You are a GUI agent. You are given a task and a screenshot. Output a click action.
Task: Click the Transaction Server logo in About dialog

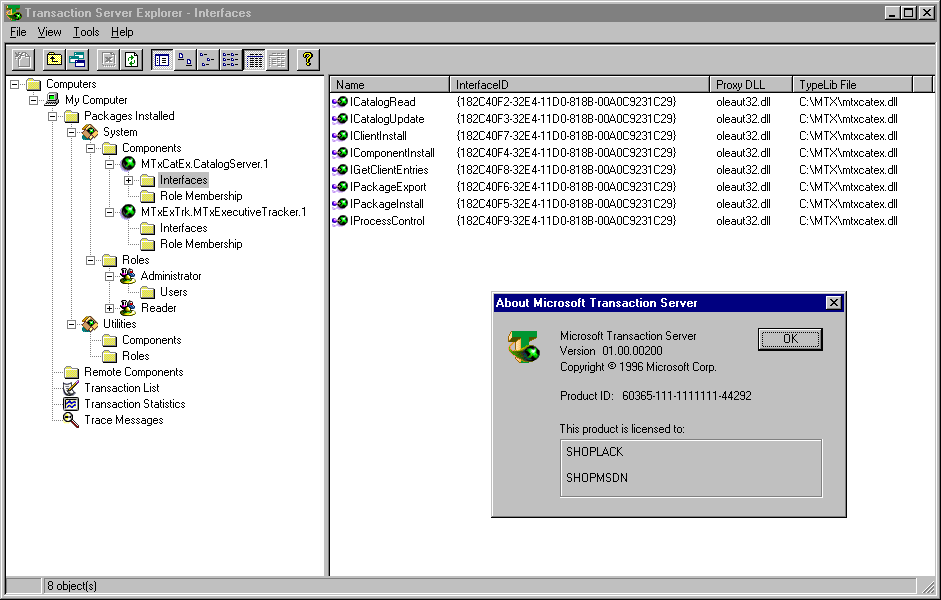click(523, 347)
